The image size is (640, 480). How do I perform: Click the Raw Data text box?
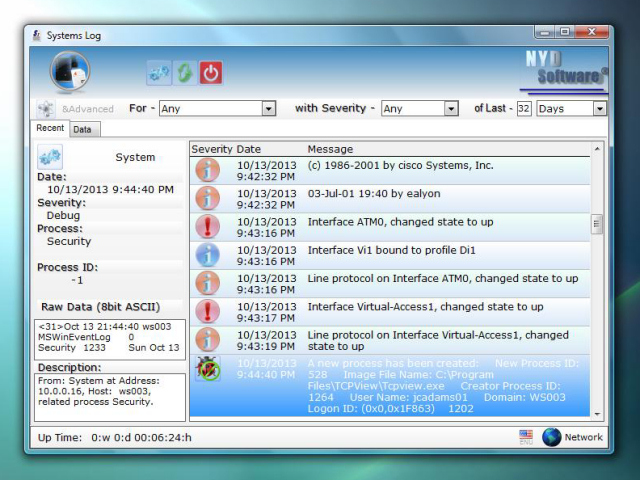(x=110, y=339)
